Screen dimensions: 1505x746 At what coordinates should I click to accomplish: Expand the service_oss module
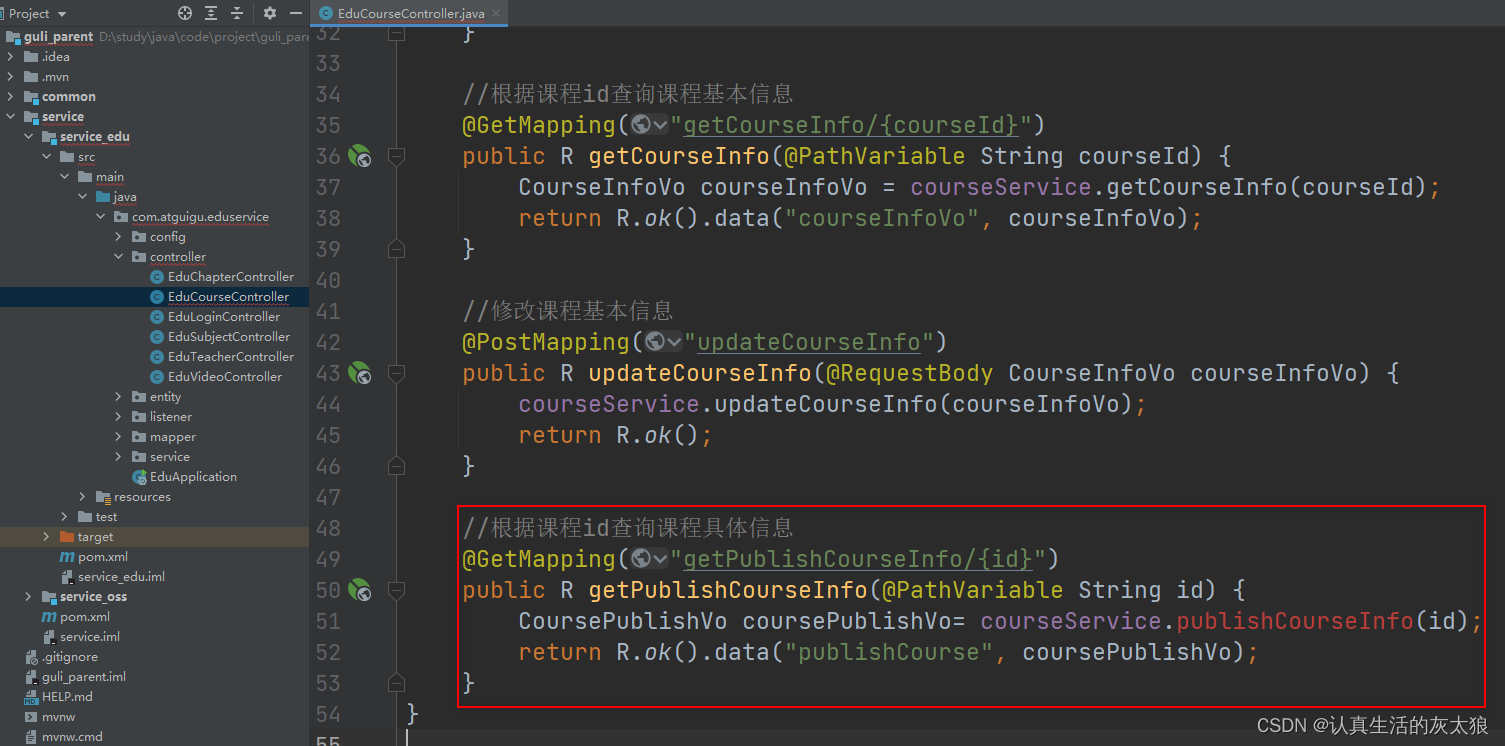(29, 597)
